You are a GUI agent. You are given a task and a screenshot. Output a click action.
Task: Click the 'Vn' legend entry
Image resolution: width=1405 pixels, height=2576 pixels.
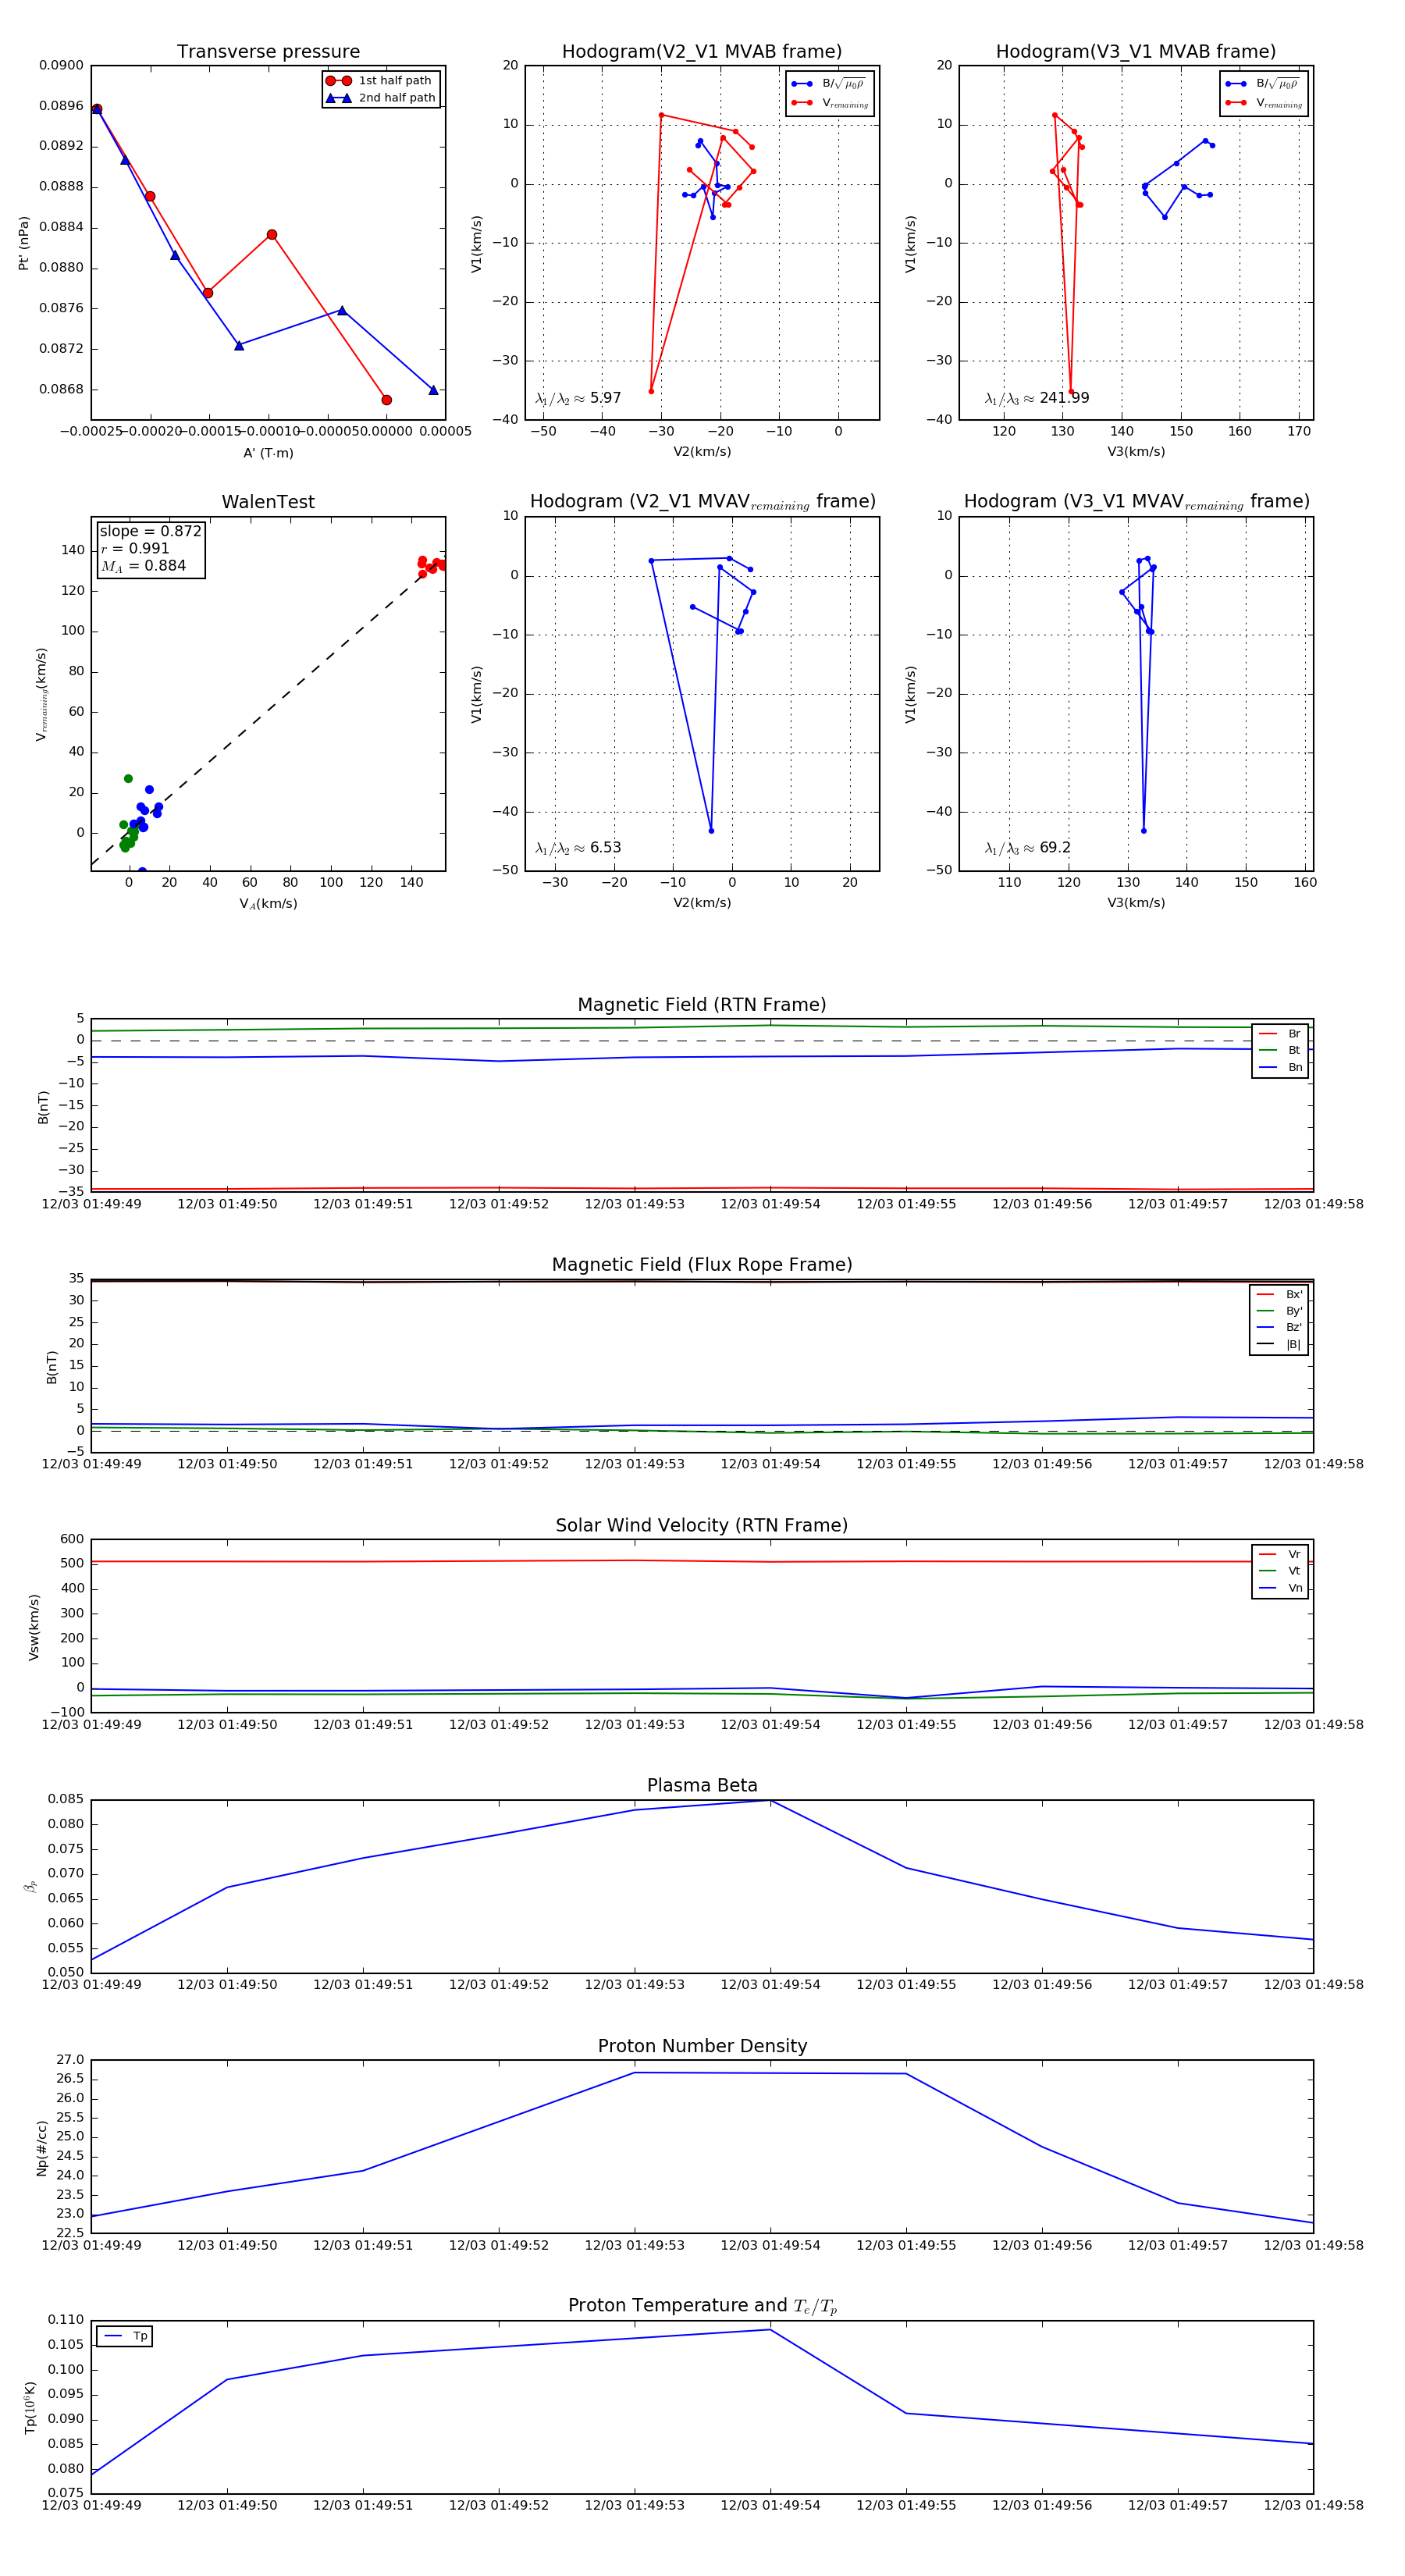[1281, 1588]
